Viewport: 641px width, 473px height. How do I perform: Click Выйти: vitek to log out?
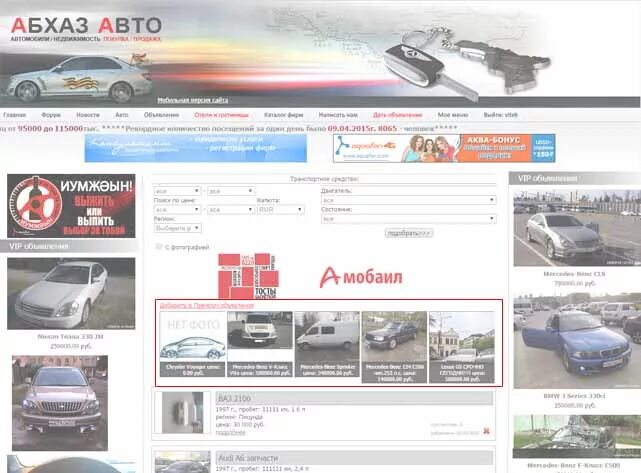pos(501,115)
